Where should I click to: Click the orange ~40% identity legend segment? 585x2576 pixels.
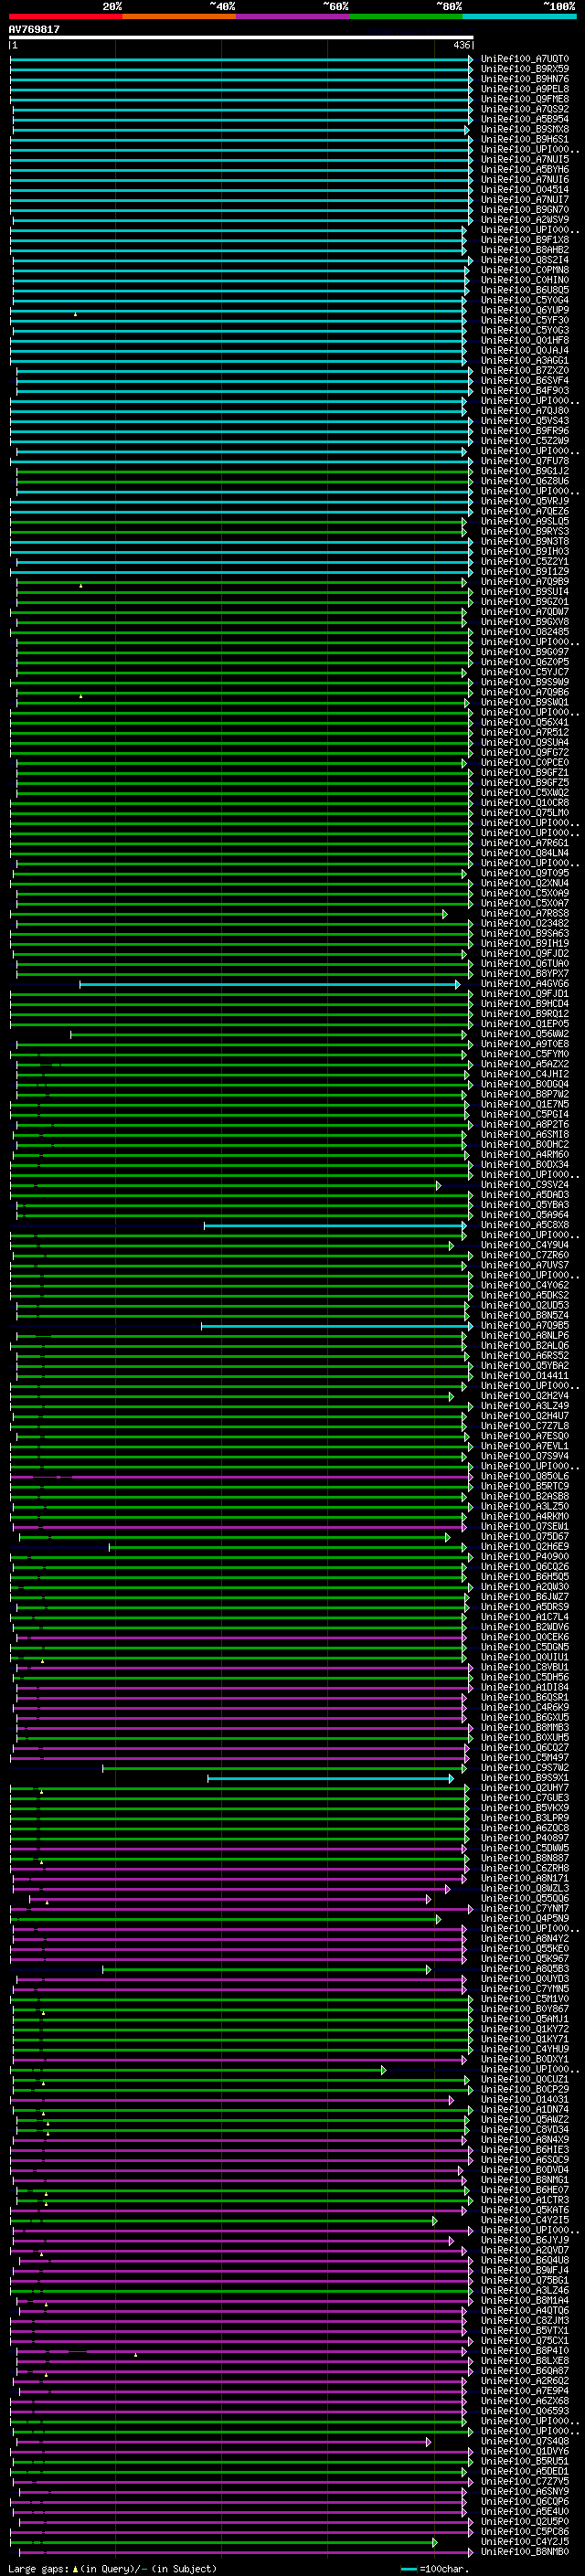[179, 16]
